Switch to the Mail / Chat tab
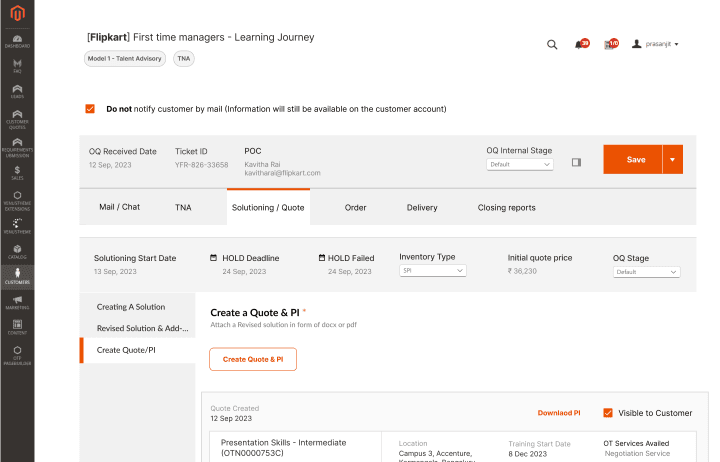This screenshot has height=462, width=720. (119, 207)
